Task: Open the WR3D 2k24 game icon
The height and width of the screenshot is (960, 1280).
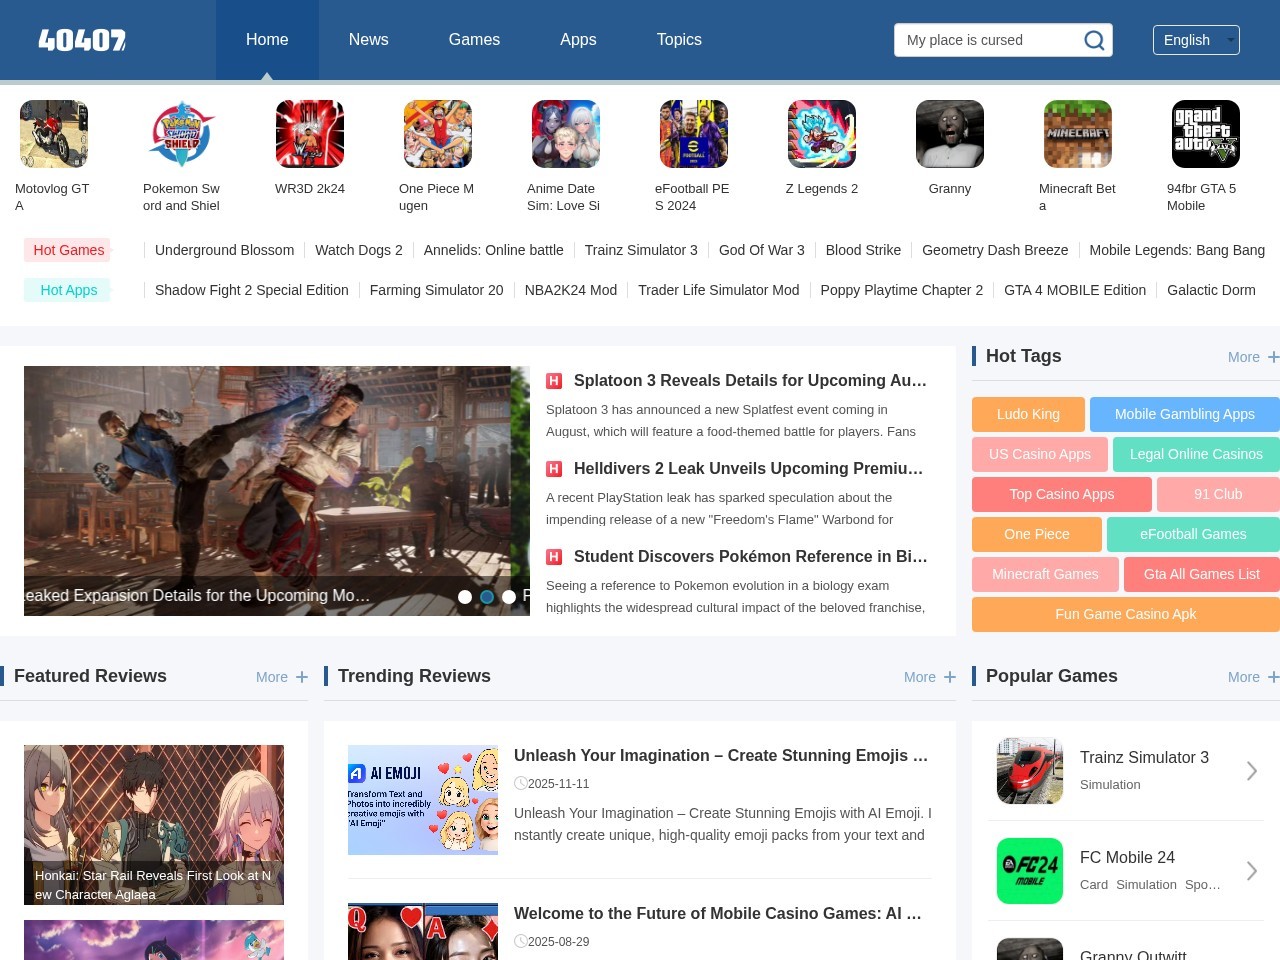Action: tap(310, 134)
